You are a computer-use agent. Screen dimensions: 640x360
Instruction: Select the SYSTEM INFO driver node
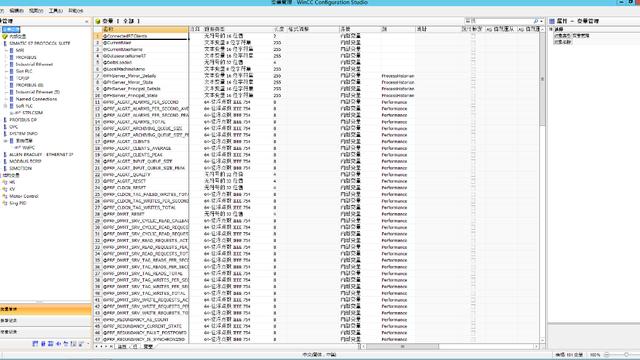(x=24, y=133)
